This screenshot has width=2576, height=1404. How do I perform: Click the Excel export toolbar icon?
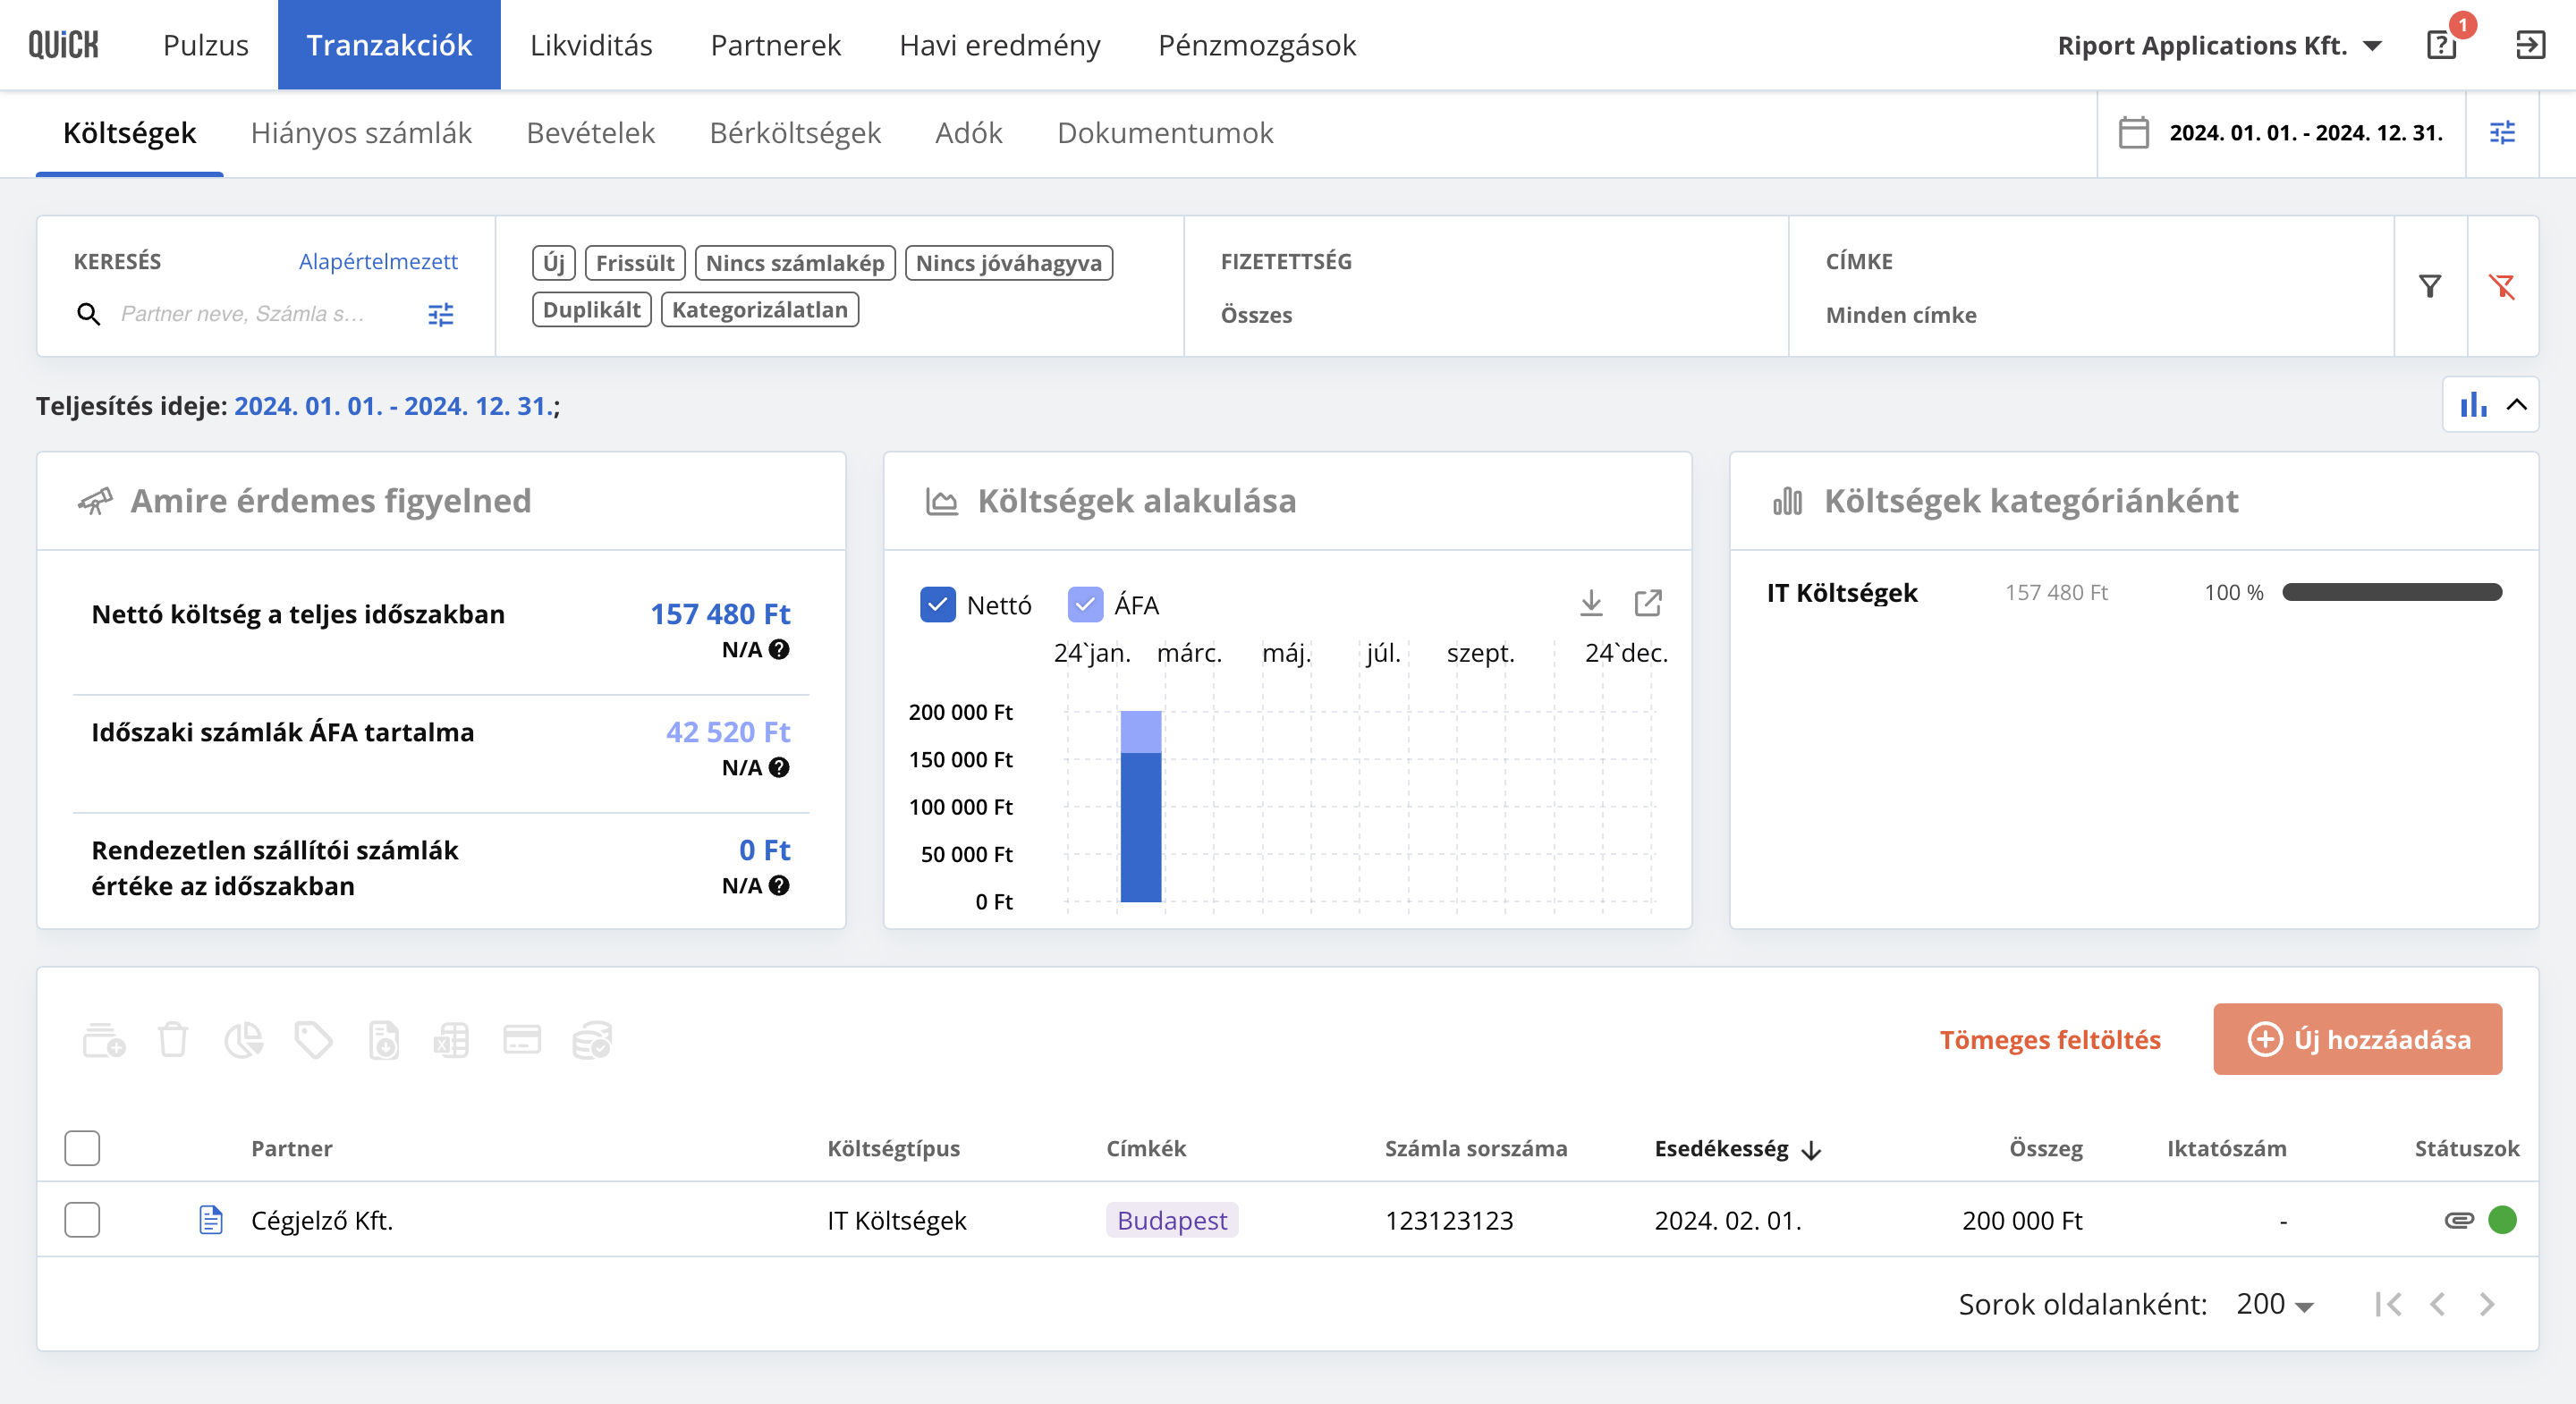pyautogui.click(x=451, y=1040)
